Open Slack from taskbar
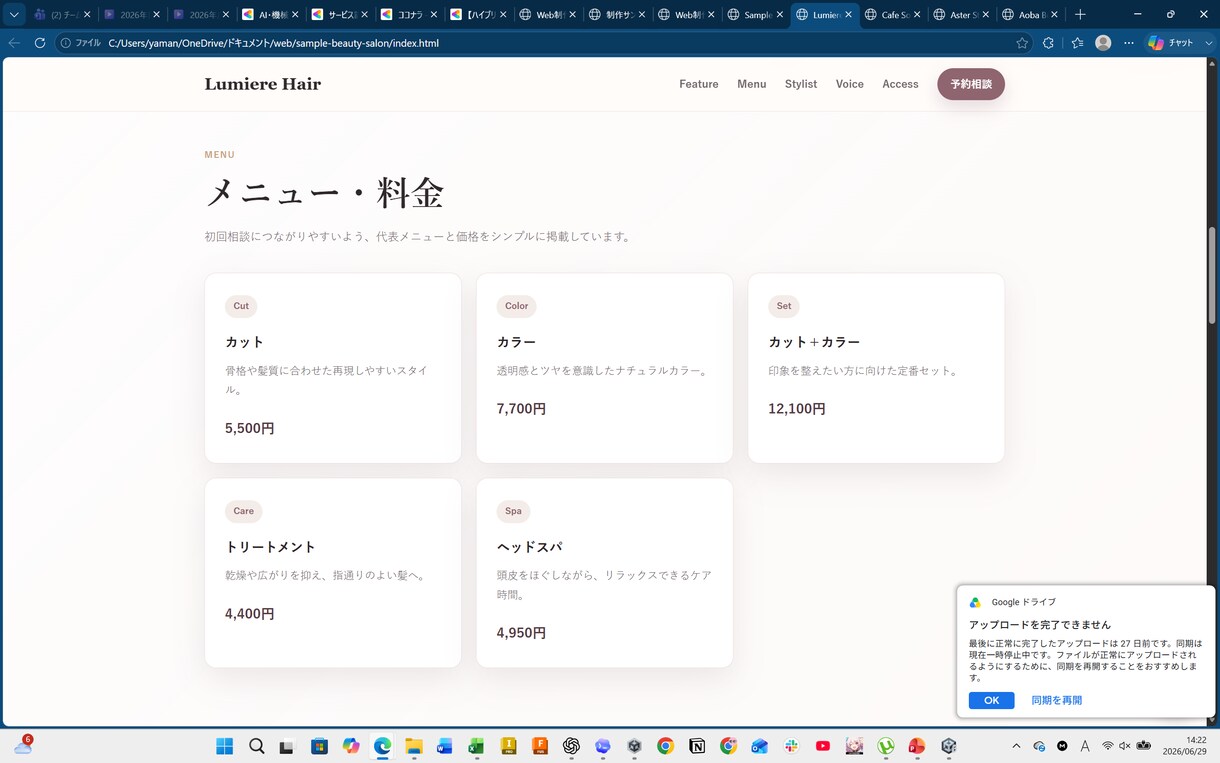The height and width of the screenshot is (763, 1220). coord(791,746)
